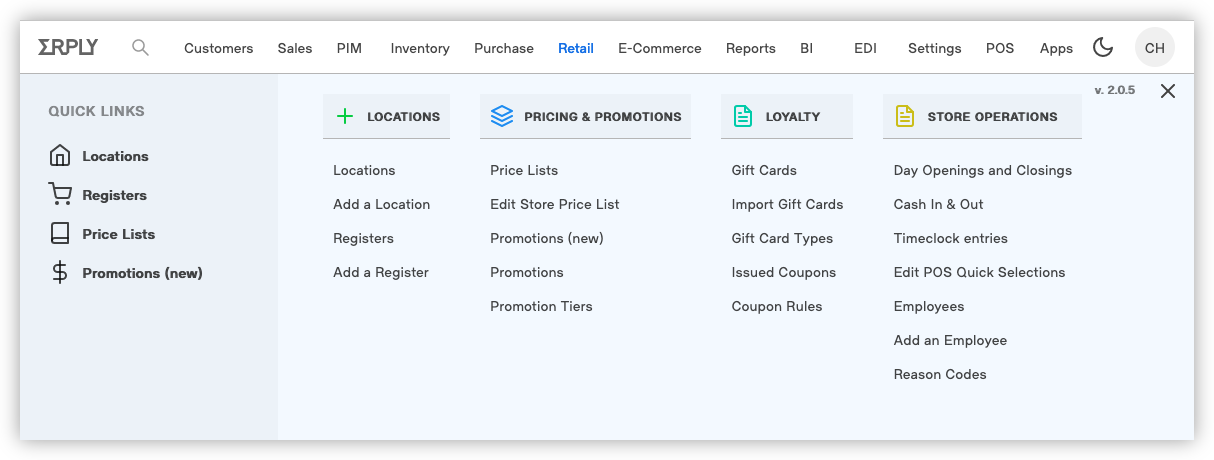Click the Pricing & Promotions layers icon
Image resolution: width=1214 pixels, height=460 pixels.
point(502,116)
